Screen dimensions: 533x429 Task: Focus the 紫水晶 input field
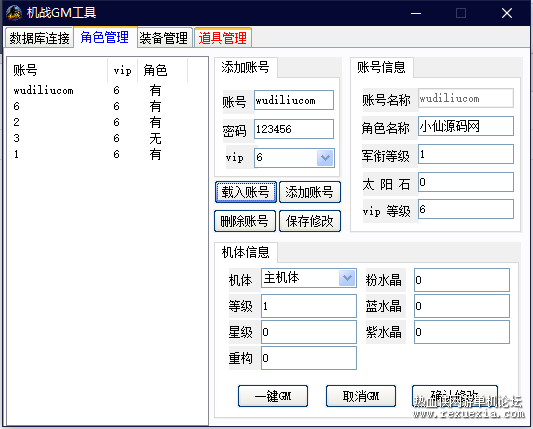pyautogui.click(x=462, y=332)
